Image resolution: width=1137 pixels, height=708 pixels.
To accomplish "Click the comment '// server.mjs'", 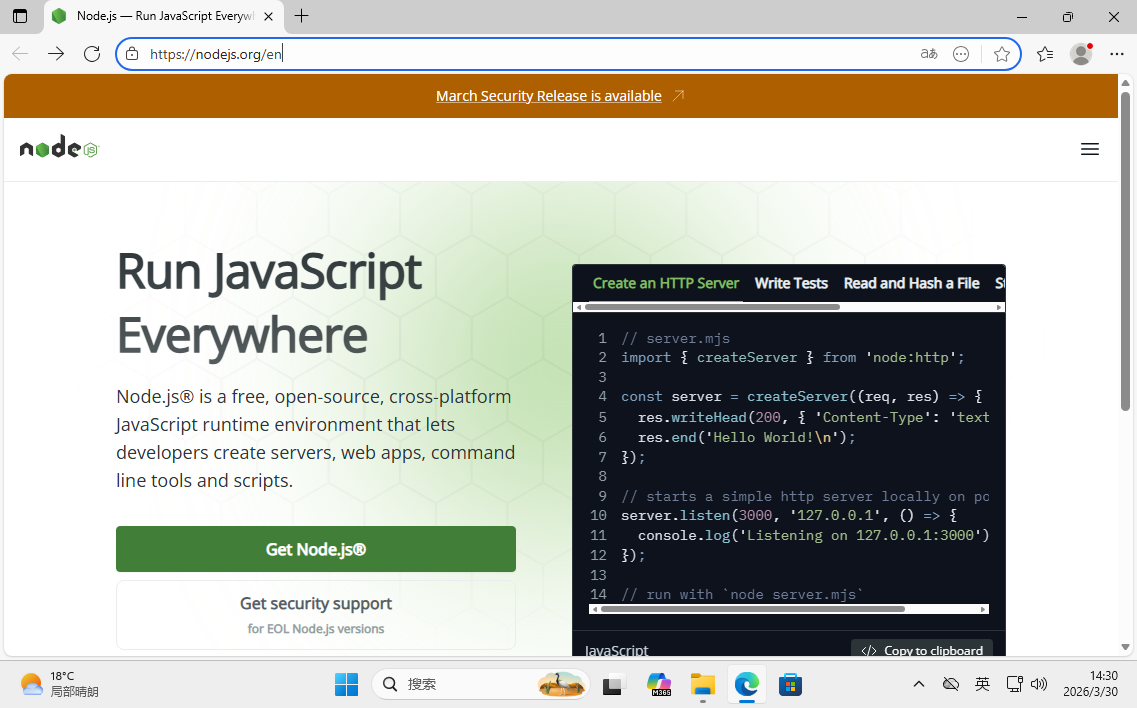I will click(675, 339).
